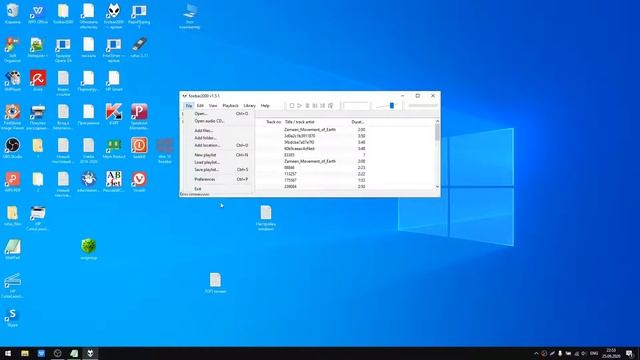Select the WPS Office desktop shortcut
The width and height of the screenshot is (640, 360).
click(x=38, y=13)
